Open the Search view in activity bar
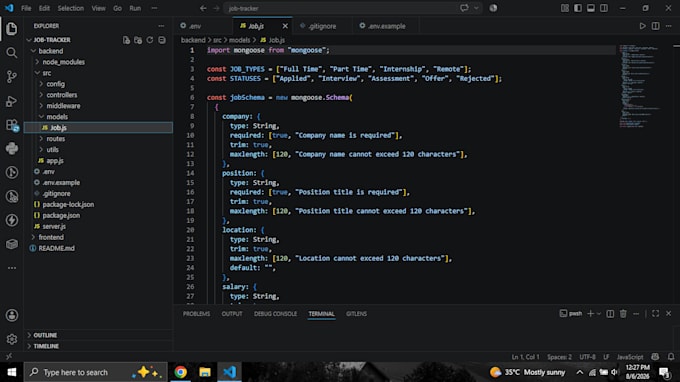The height and width of the screenshot is (382, 680). click(12, 53)
